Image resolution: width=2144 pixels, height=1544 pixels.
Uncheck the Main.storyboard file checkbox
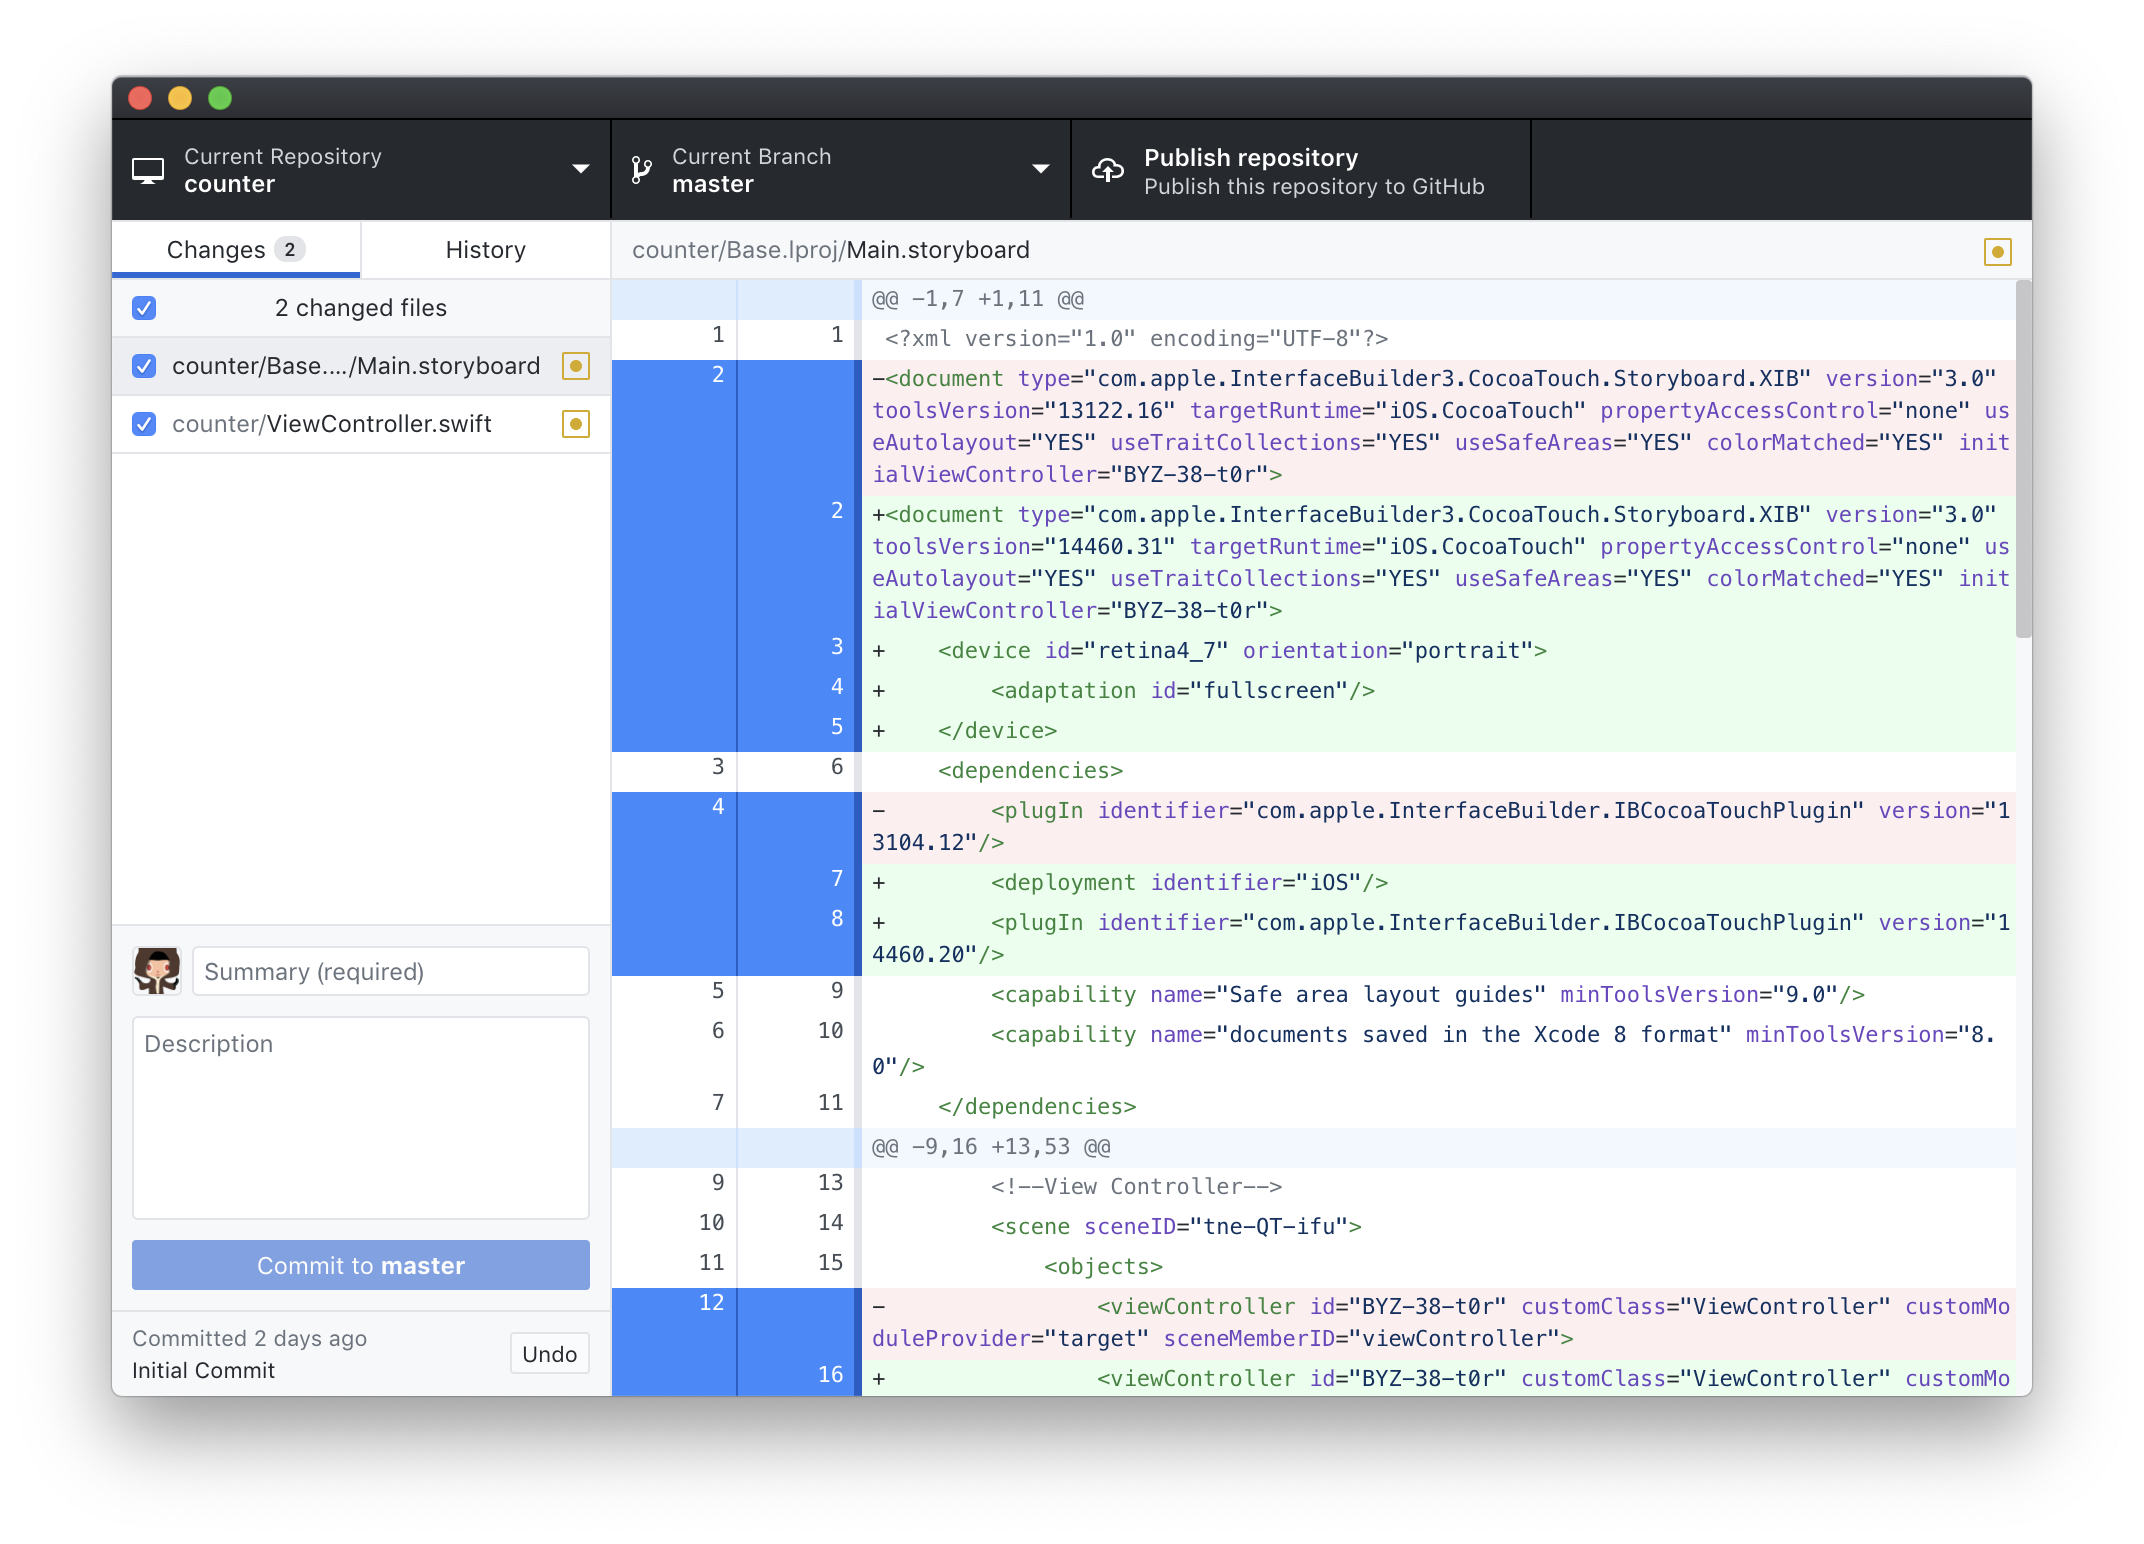tap(144, 366)
